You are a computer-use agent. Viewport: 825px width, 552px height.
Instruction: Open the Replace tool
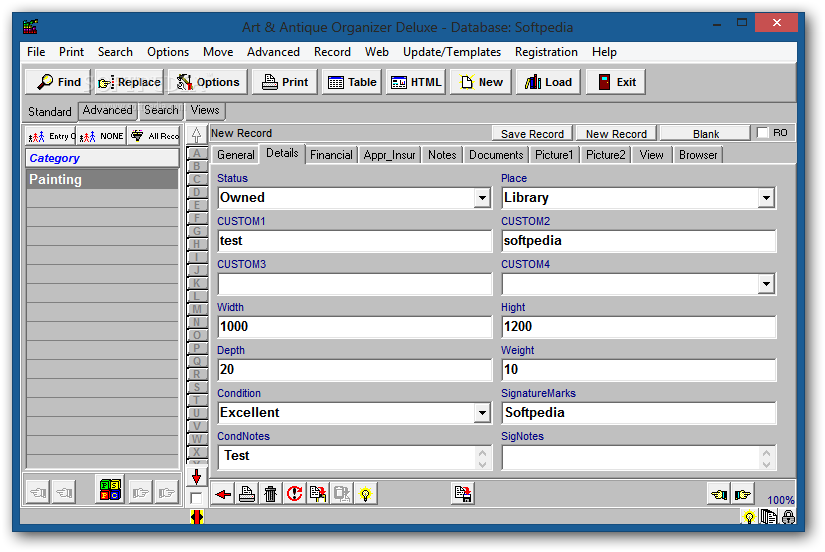coord(129,82)
